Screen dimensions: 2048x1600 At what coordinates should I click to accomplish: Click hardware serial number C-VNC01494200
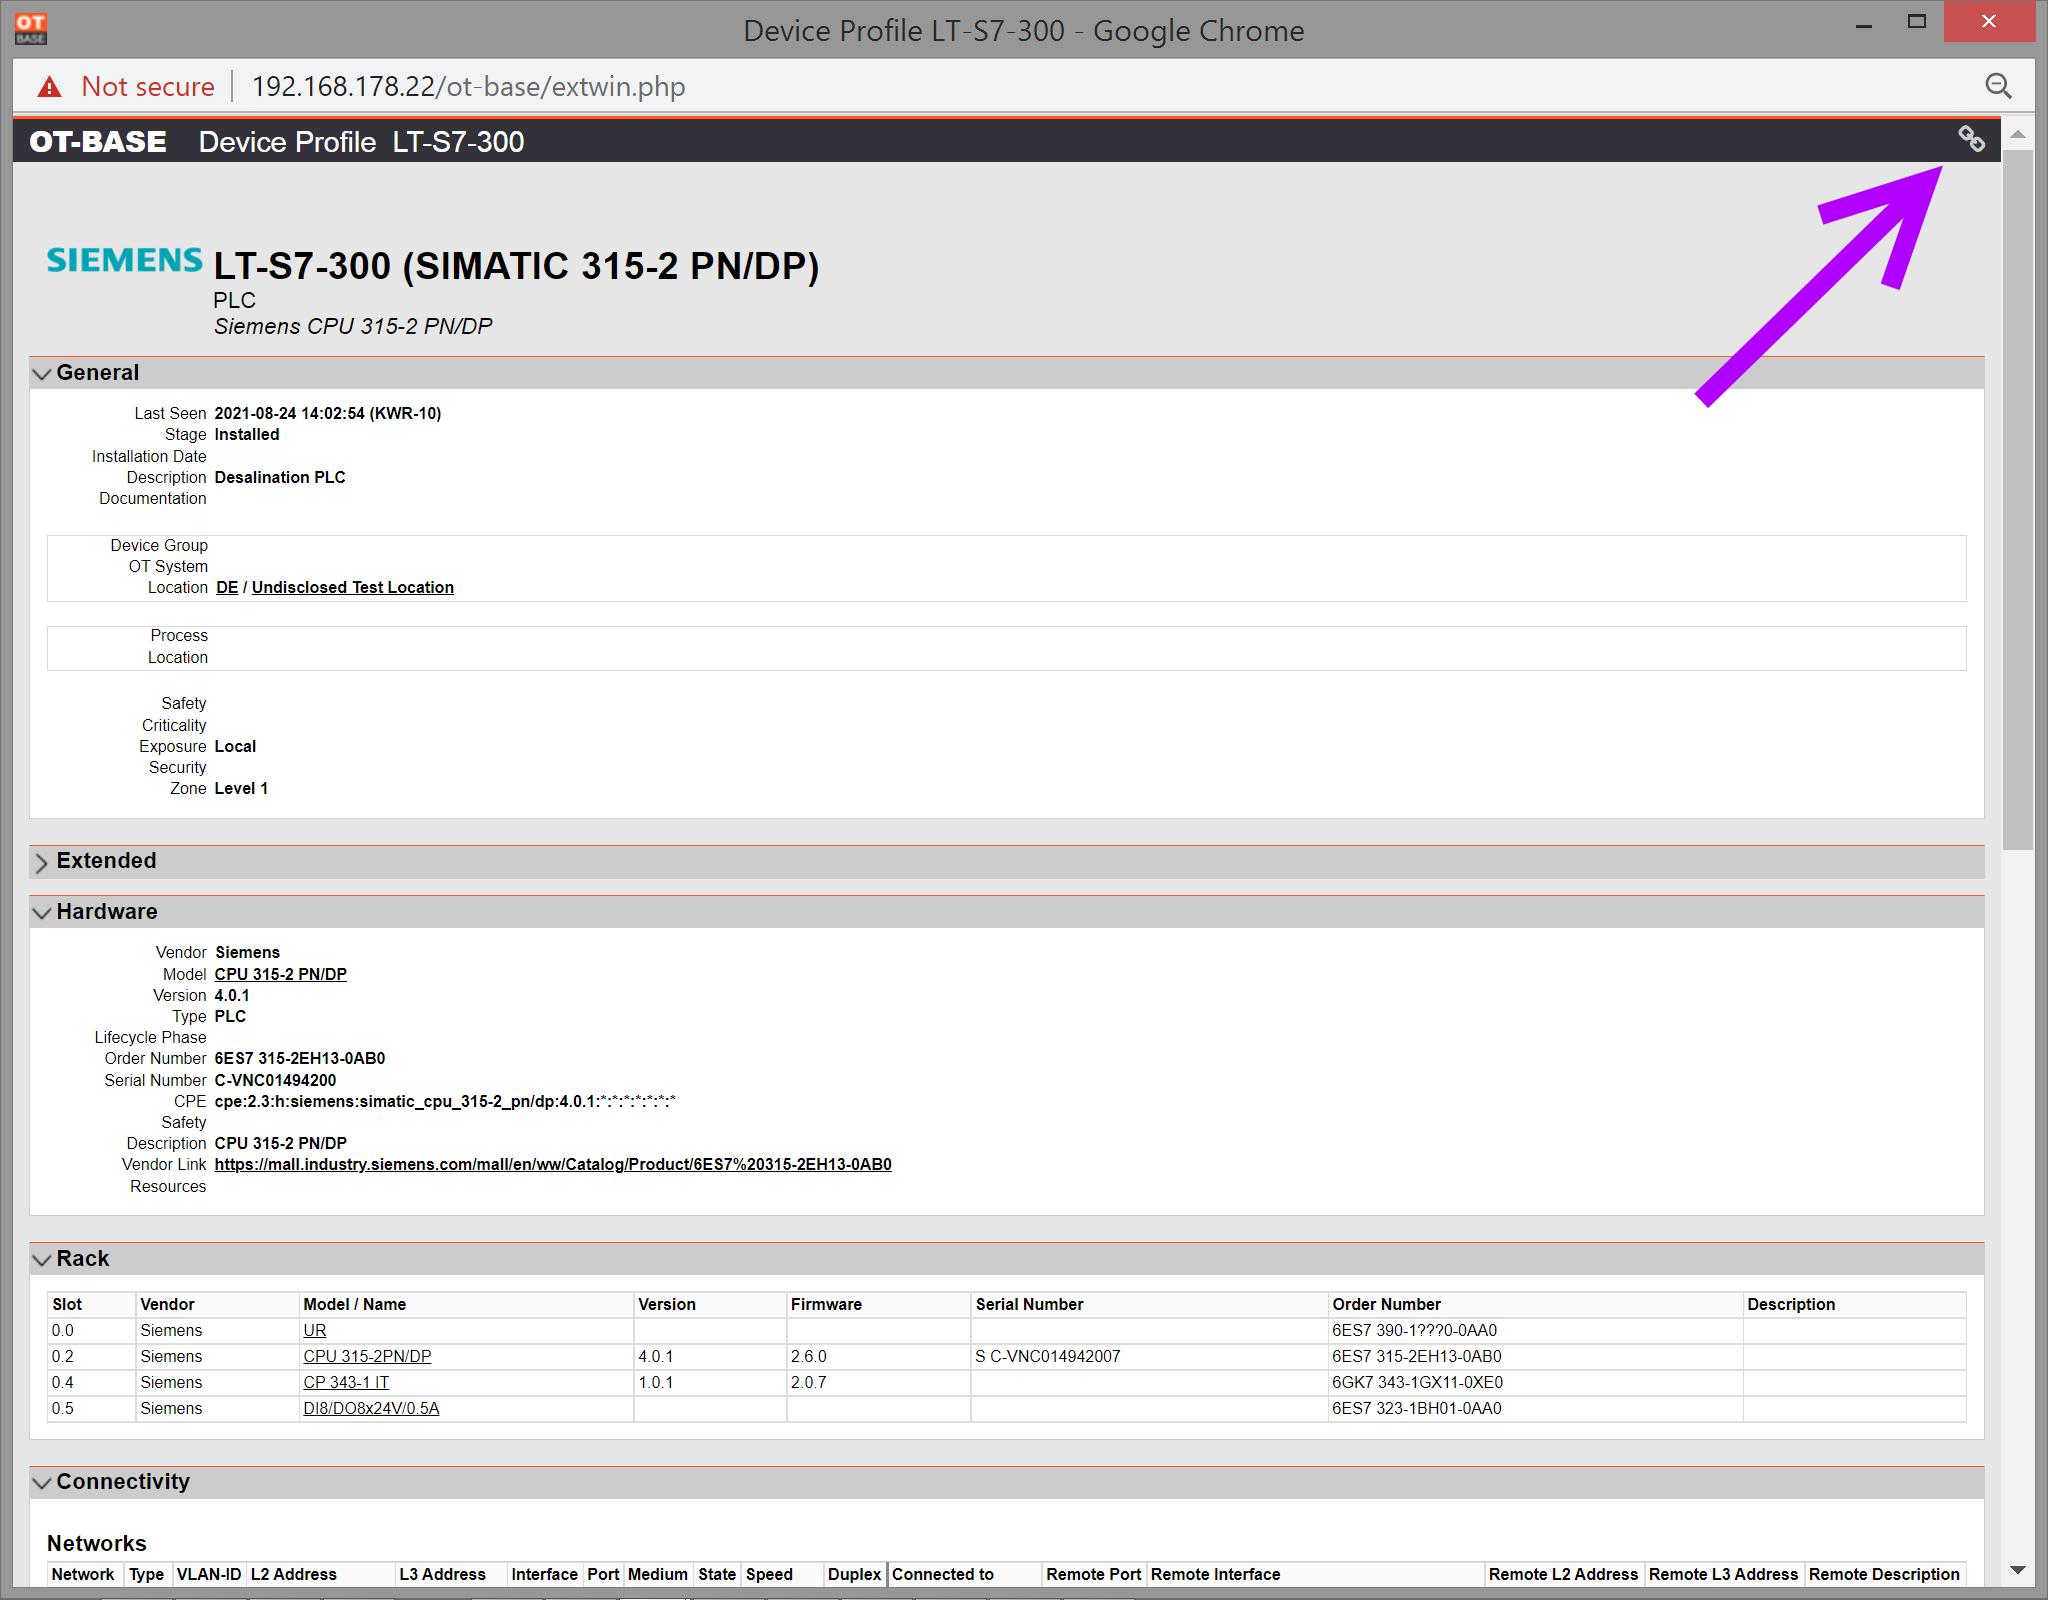[x=275, y=1080]
